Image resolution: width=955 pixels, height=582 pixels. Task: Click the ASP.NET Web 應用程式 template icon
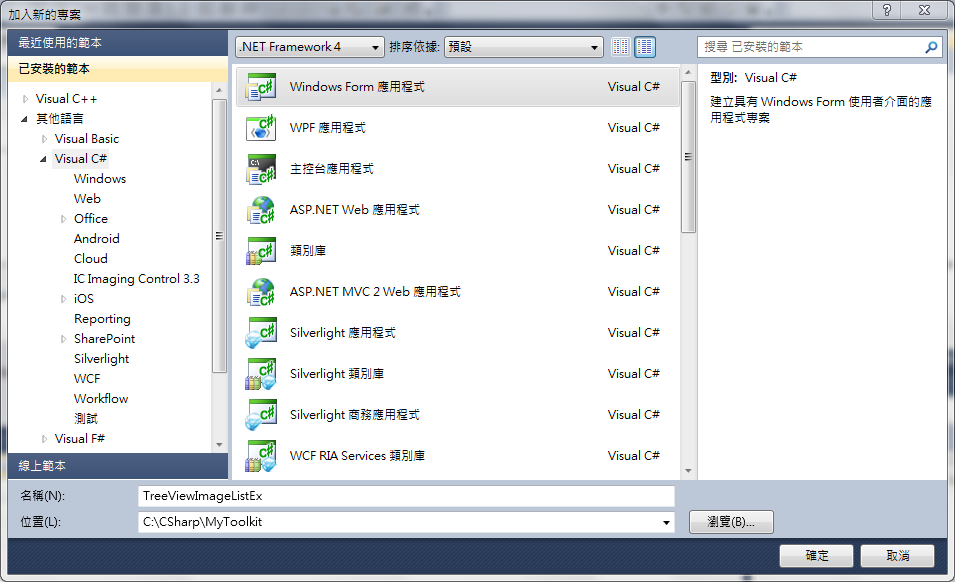261,210
